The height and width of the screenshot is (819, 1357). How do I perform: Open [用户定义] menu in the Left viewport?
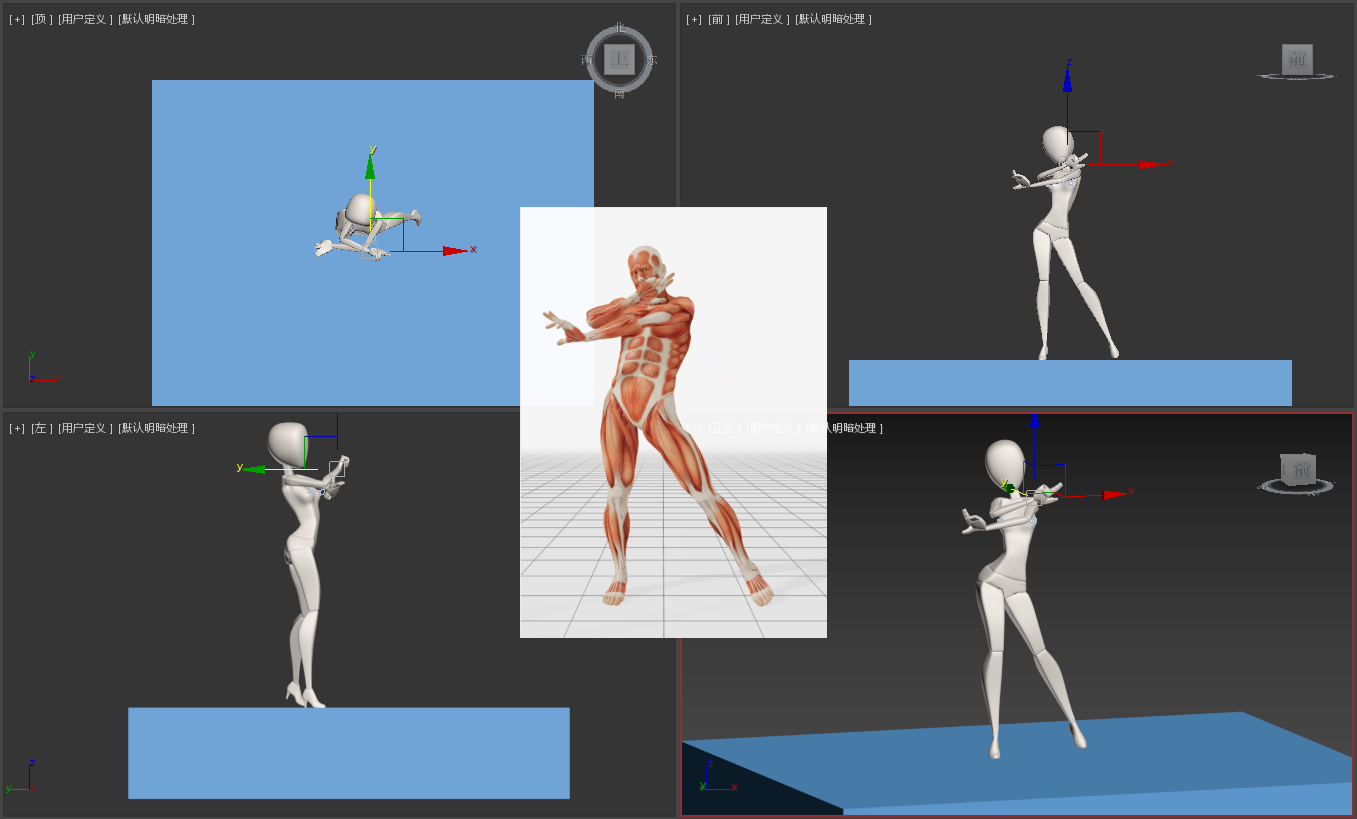(85, 428)
